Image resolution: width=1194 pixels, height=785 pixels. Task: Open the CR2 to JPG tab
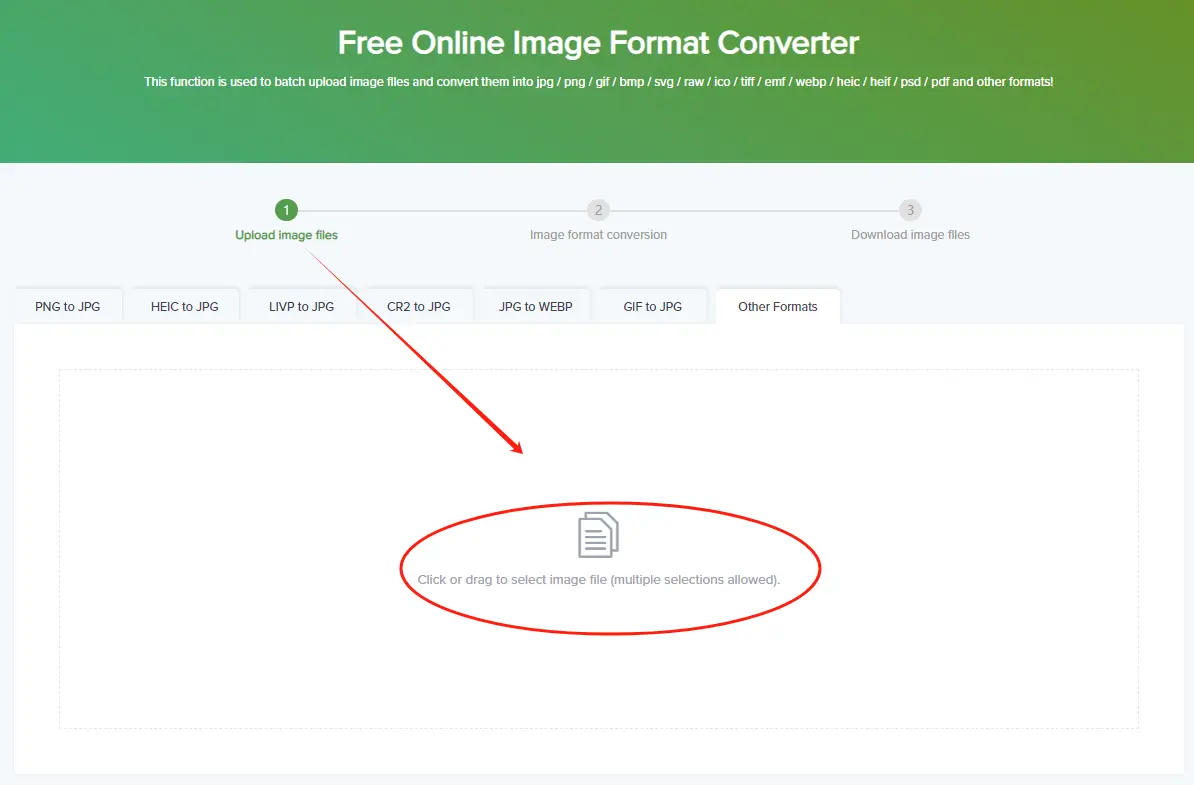click(419, 306)
